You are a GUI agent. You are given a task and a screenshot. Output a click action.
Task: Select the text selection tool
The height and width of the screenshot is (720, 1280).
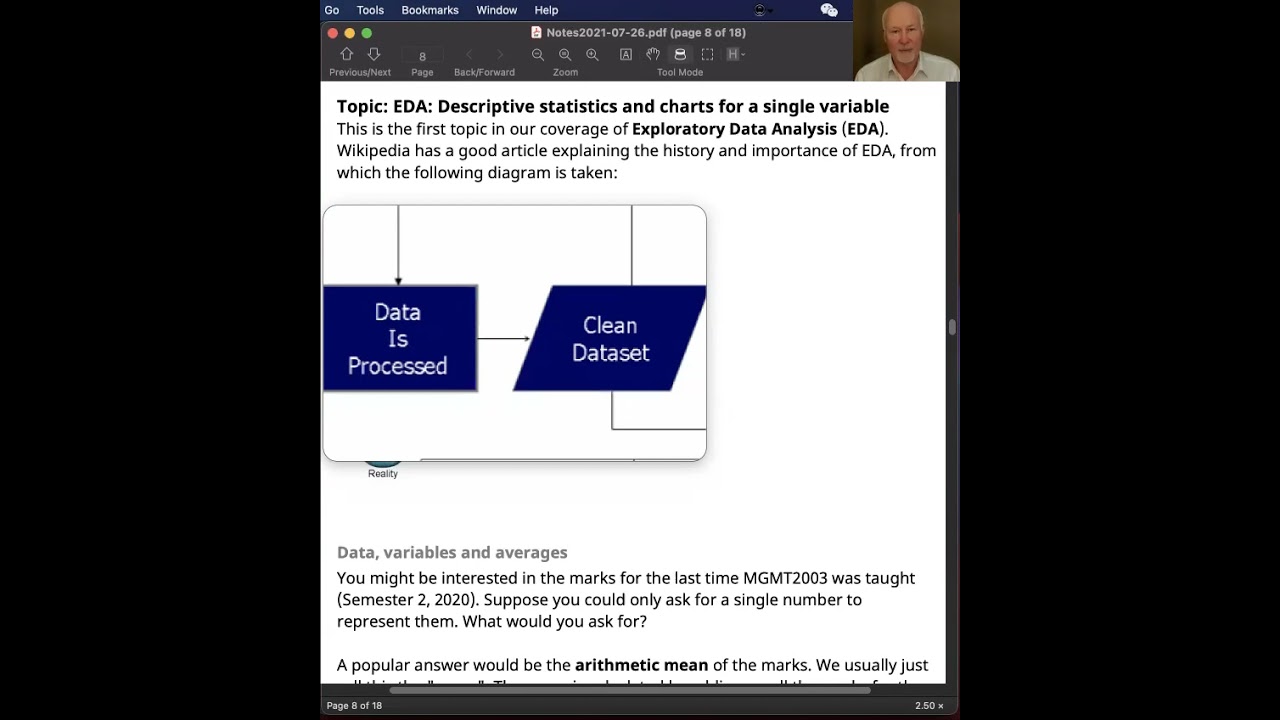point(626,55)
